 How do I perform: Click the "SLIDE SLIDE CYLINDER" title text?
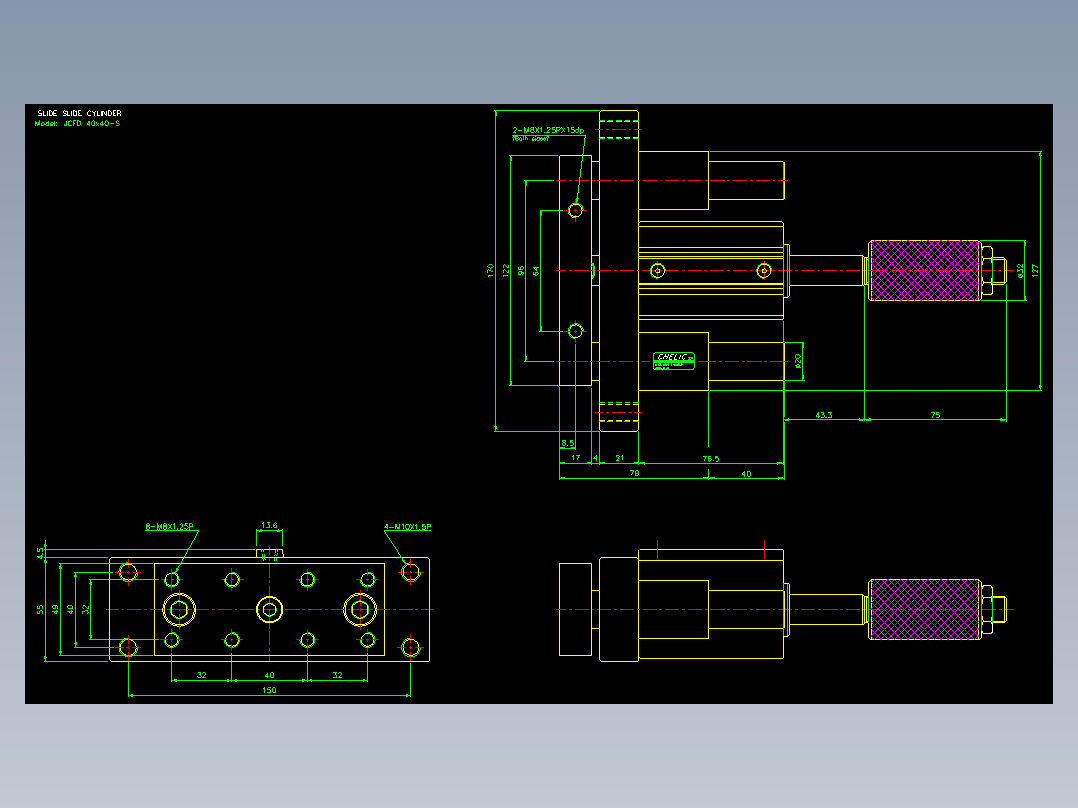[x=79, y=113]
